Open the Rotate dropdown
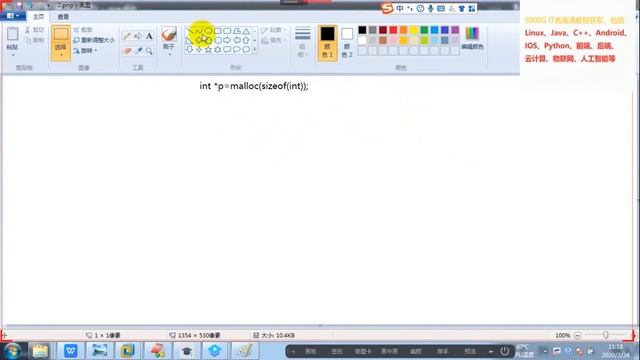The height and width of the screenshot is (360, 640). click(x=86, y=51)
